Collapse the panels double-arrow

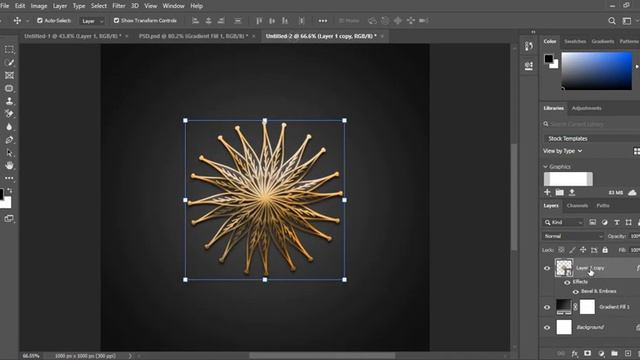[x=533, y=32]
